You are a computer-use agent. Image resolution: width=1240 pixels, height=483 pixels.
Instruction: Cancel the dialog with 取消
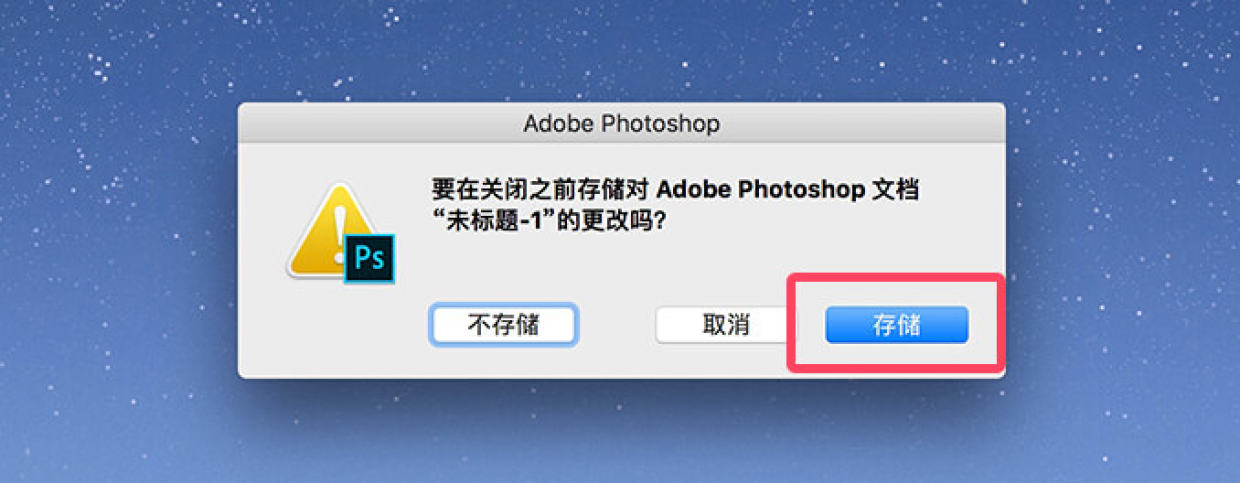tap(725, 325)
